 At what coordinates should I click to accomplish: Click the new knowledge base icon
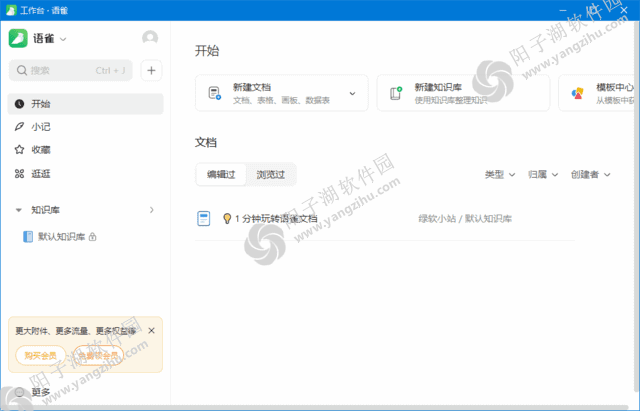tap(396, 93)
